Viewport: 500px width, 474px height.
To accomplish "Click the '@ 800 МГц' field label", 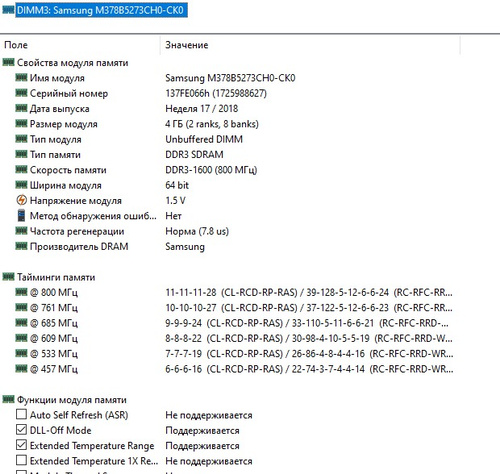I will point(54,293).
